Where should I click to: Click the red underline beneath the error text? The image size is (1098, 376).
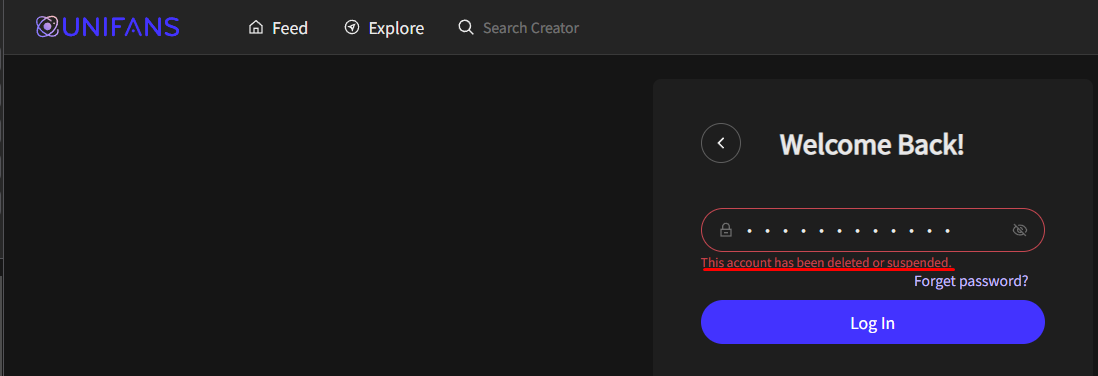(x=828, y=270)
